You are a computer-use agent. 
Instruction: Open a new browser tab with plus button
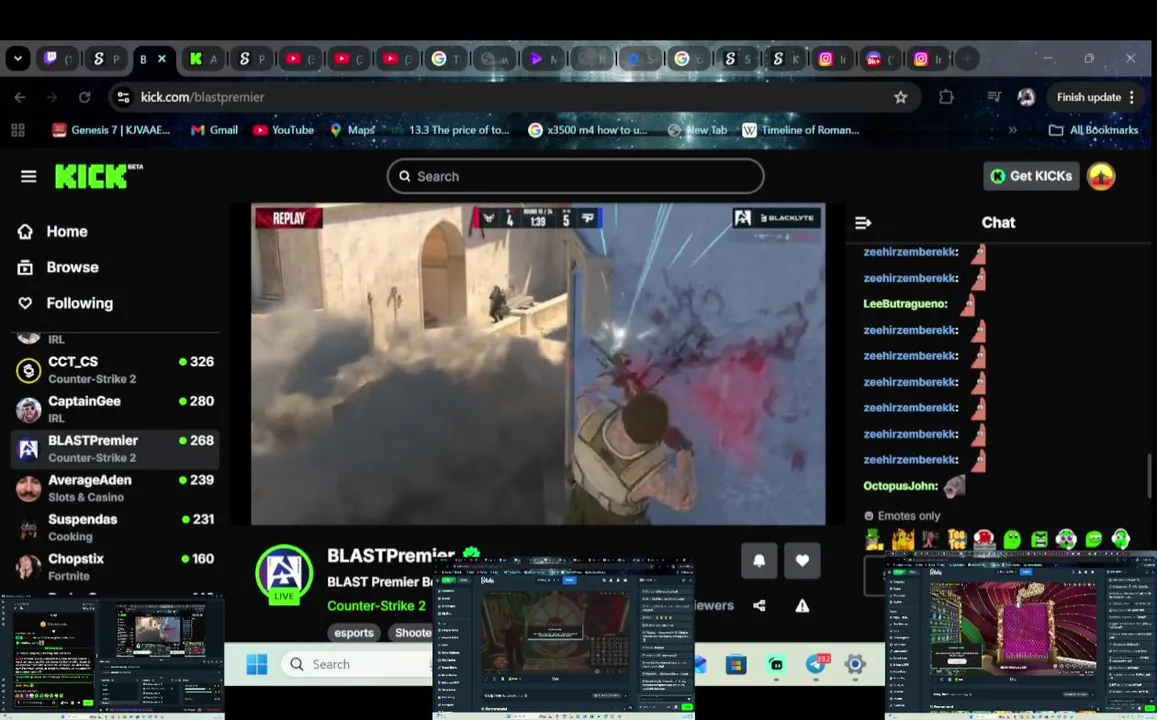point(967,59)
